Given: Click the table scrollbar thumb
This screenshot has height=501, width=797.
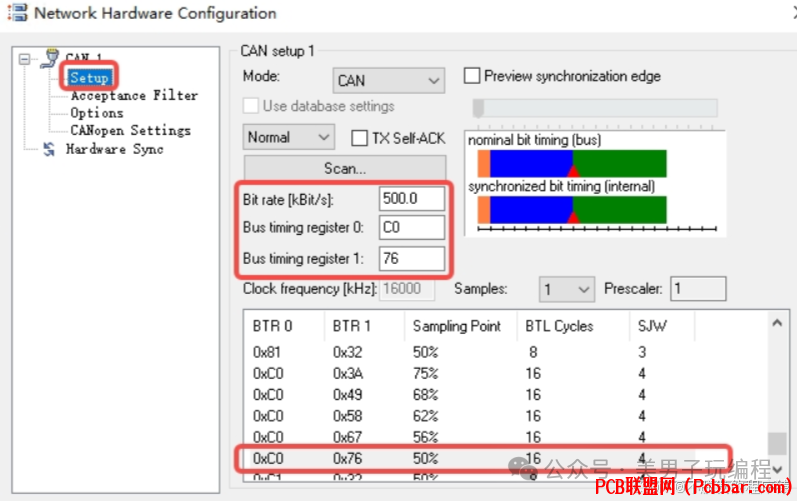Looking at the screenshot, I should click(777, 443).
